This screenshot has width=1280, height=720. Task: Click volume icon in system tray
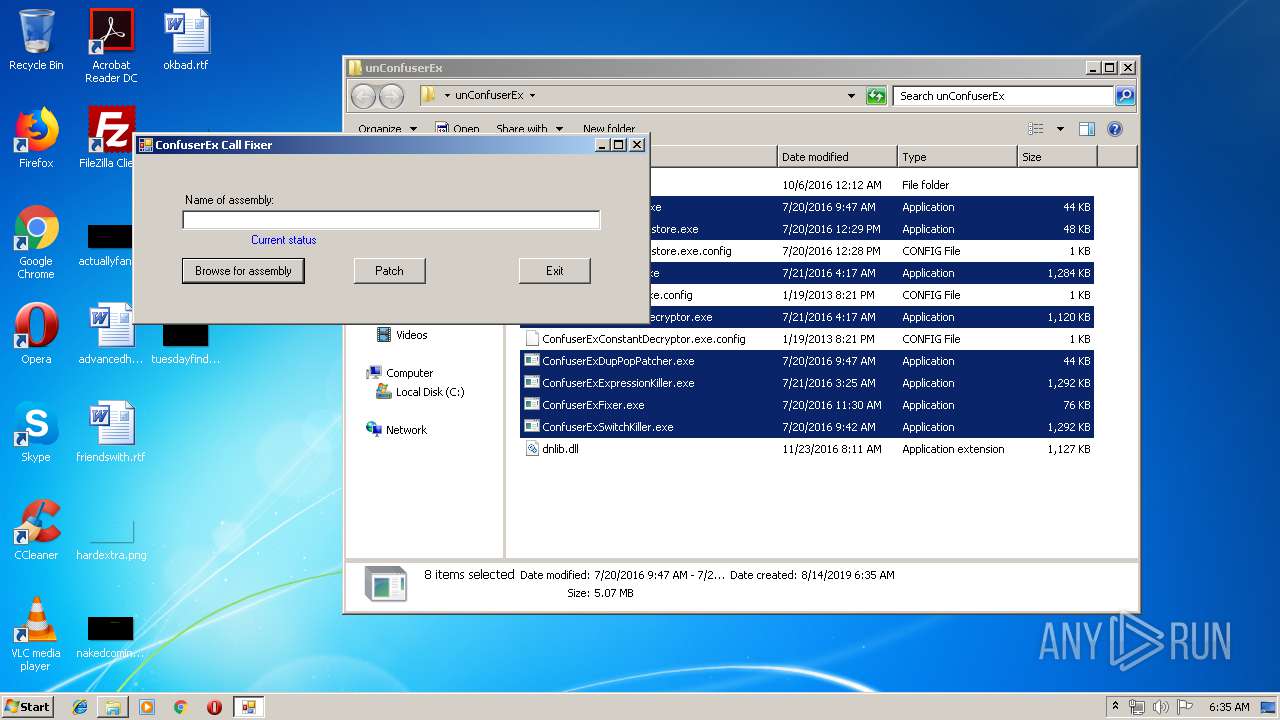[x=1161, y=707]
